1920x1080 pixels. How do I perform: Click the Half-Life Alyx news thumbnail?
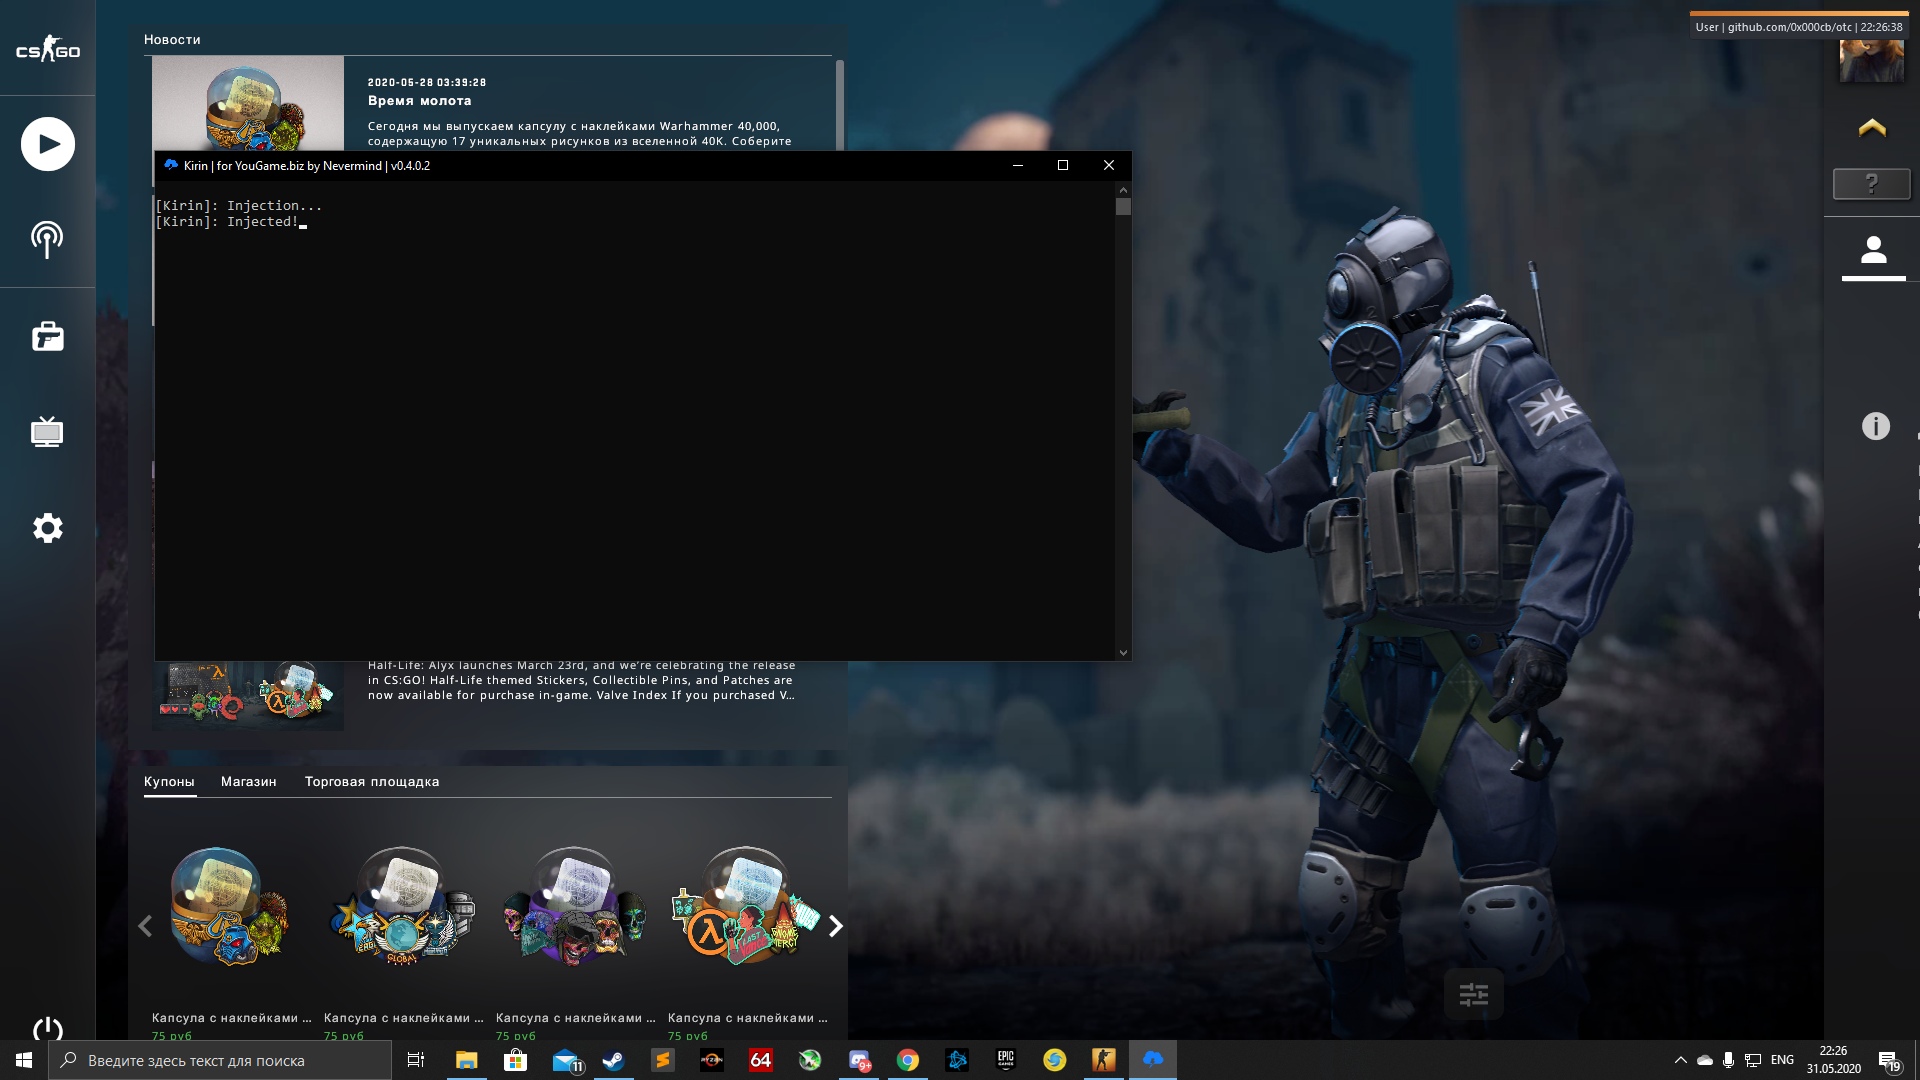[248, 695]
